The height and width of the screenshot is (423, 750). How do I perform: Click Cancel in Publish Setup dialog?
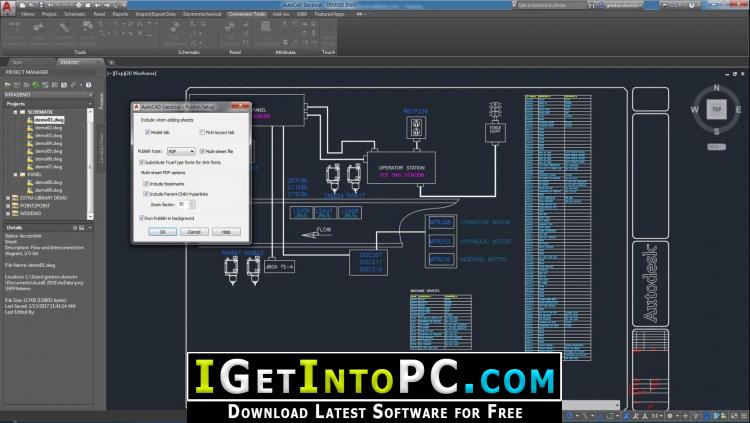[x=194, y=232]
